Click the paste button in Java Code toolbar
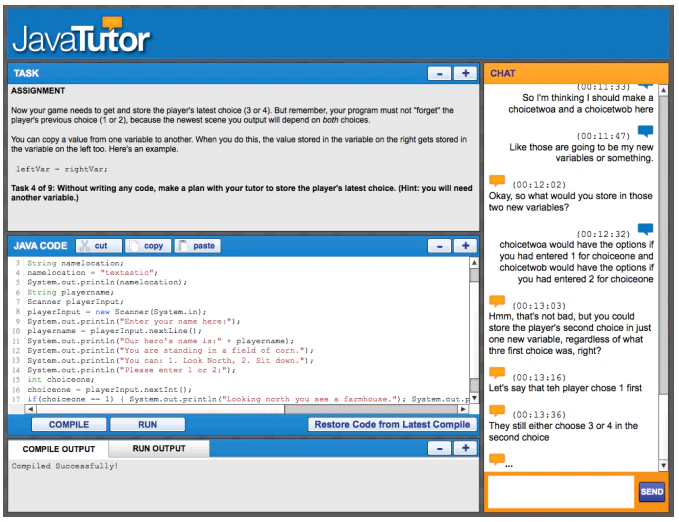The image size is (679, 522). (x=198, y=246)
